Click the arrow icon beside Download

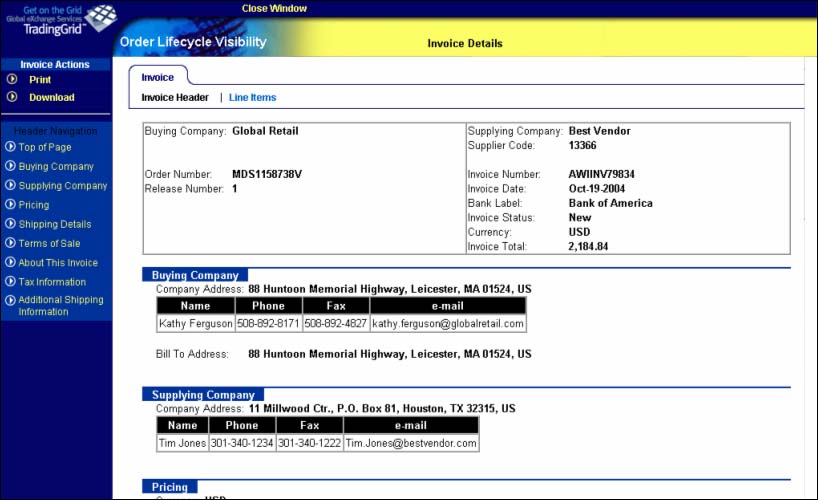[12, 97]
